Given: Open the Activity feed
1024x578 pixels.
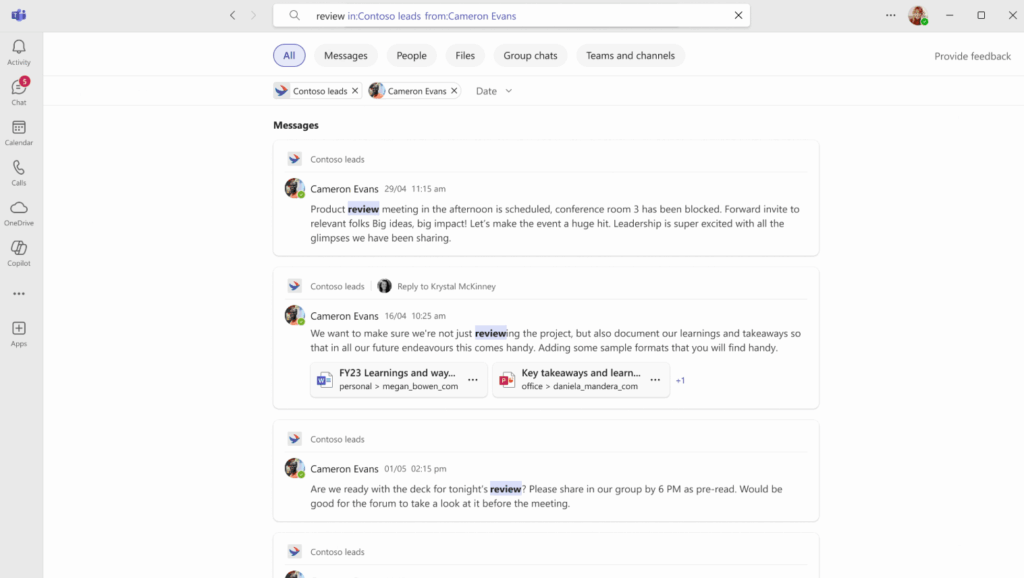Looking at the screenshot, I should click(19, 52).
